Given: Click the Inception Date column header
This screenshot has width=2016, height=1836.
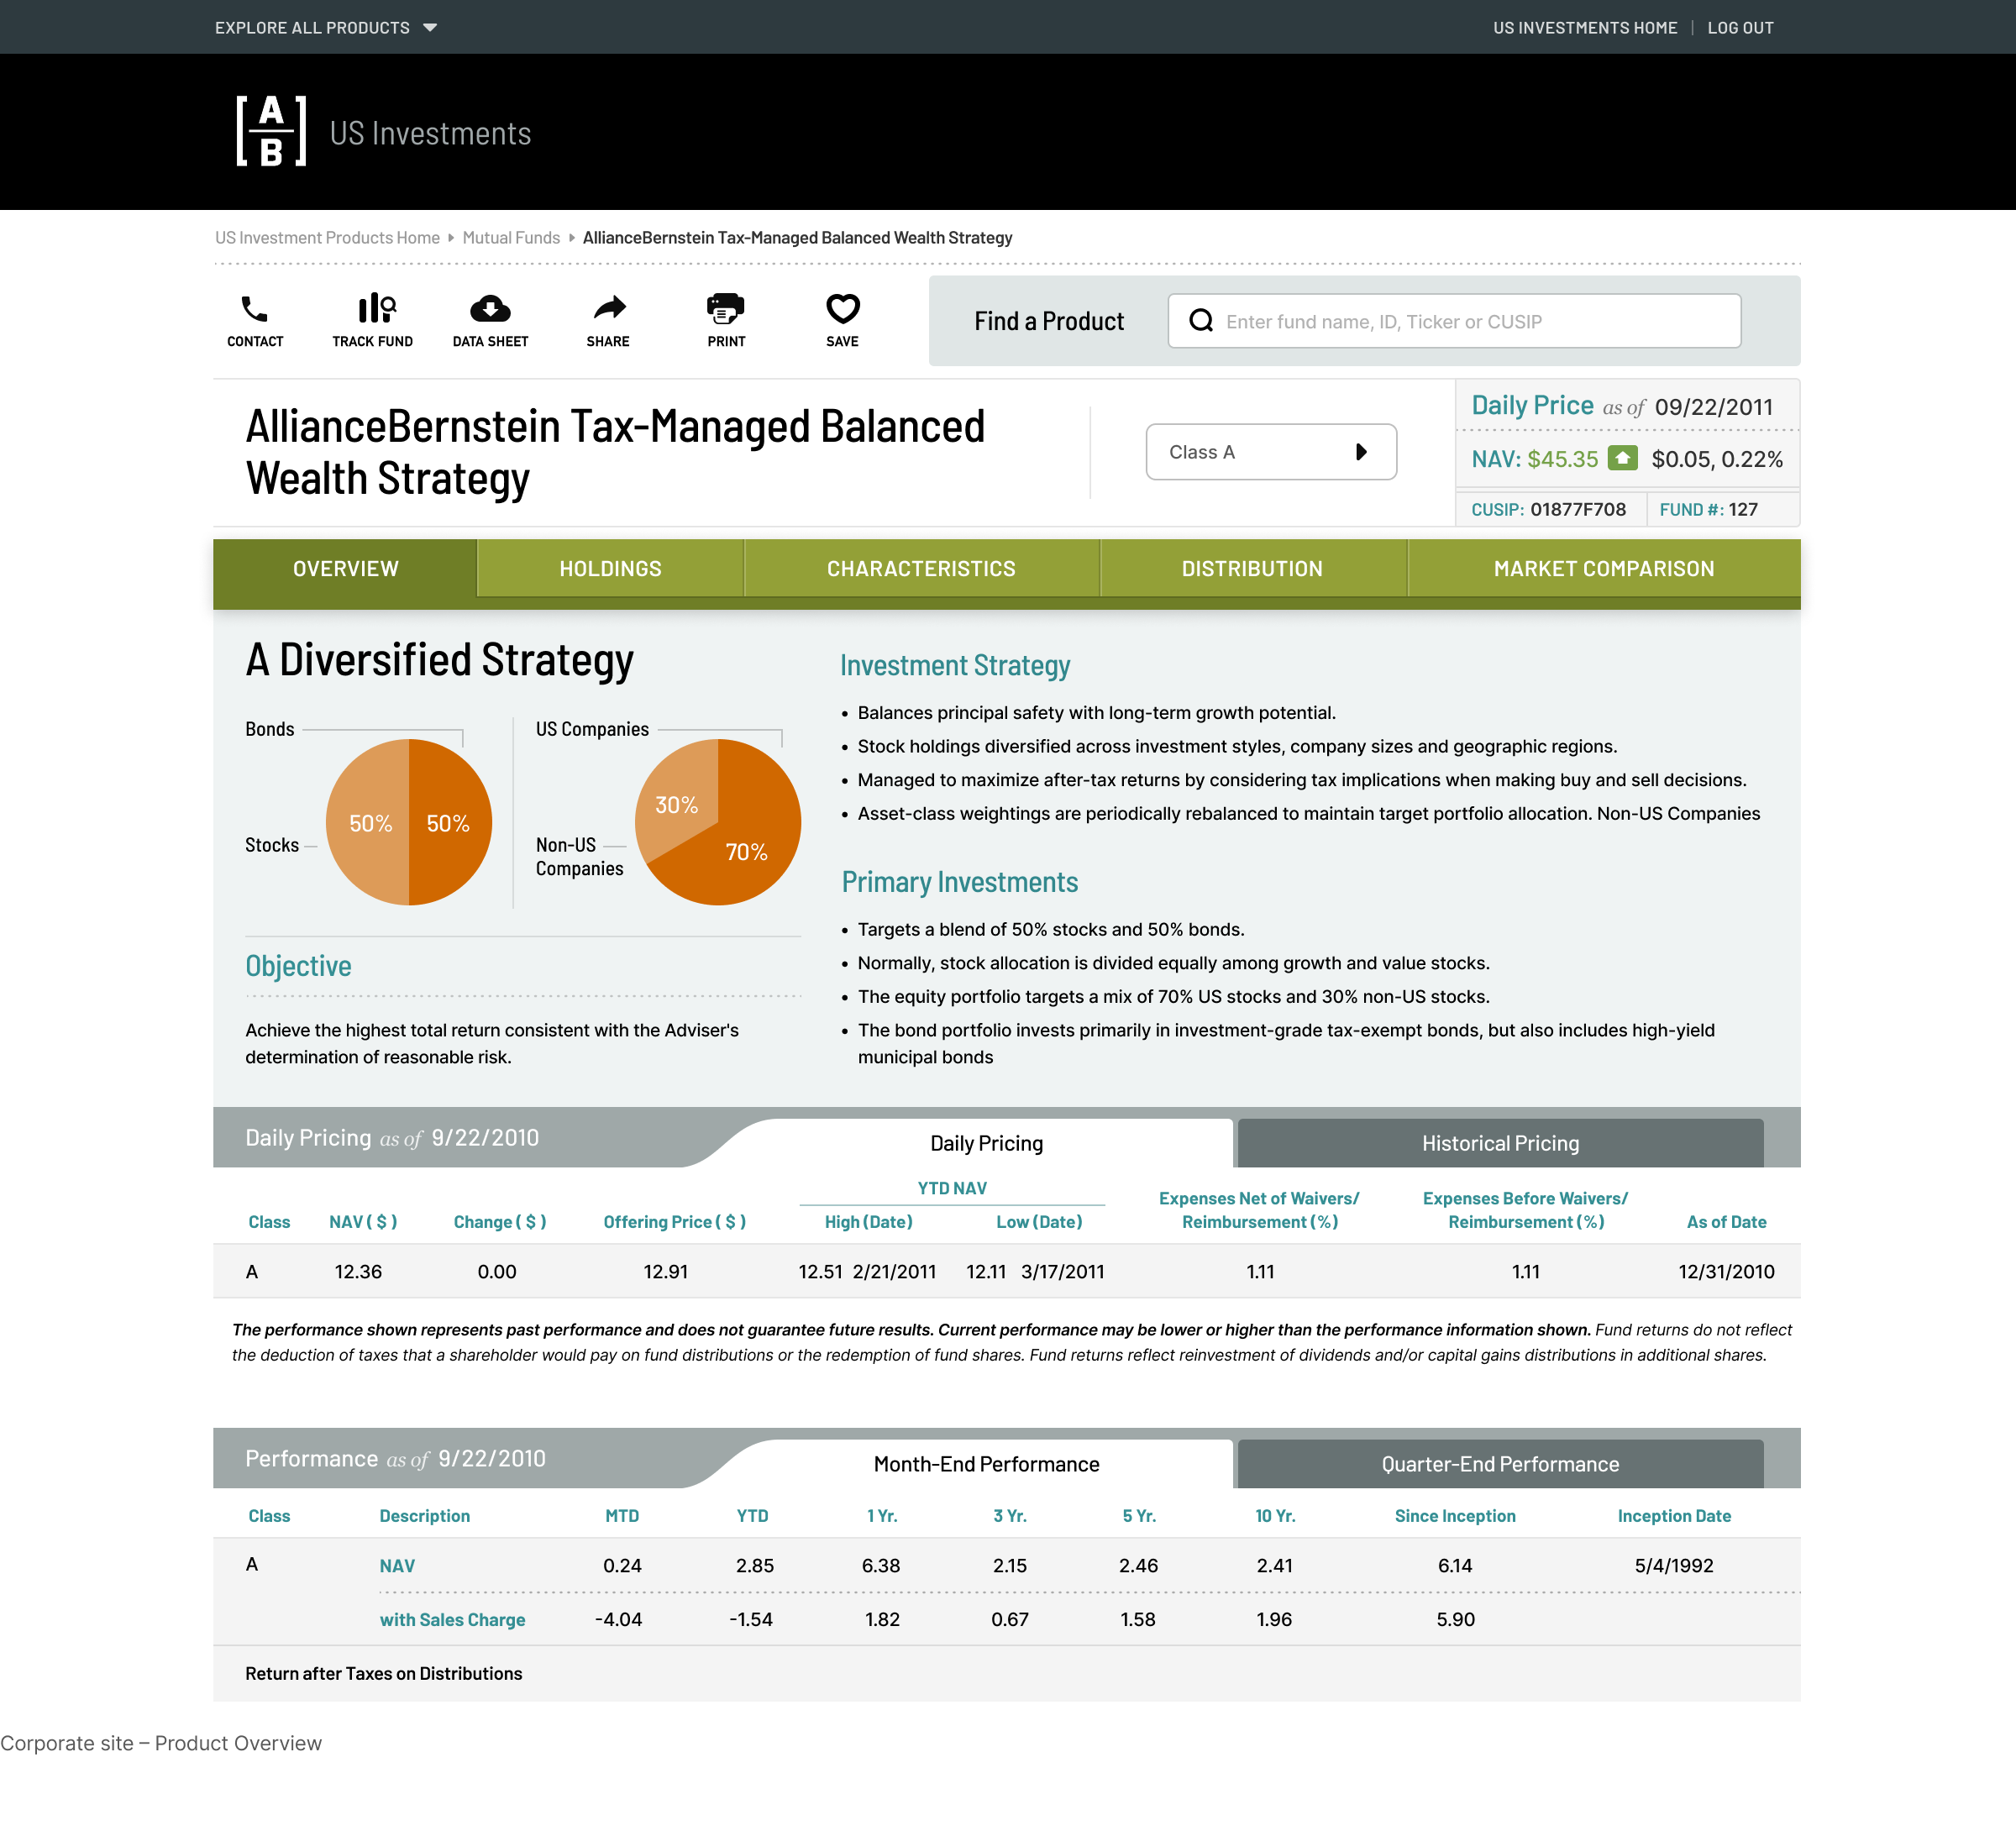Looking at the screenshot, I should click(1674, 1516).
